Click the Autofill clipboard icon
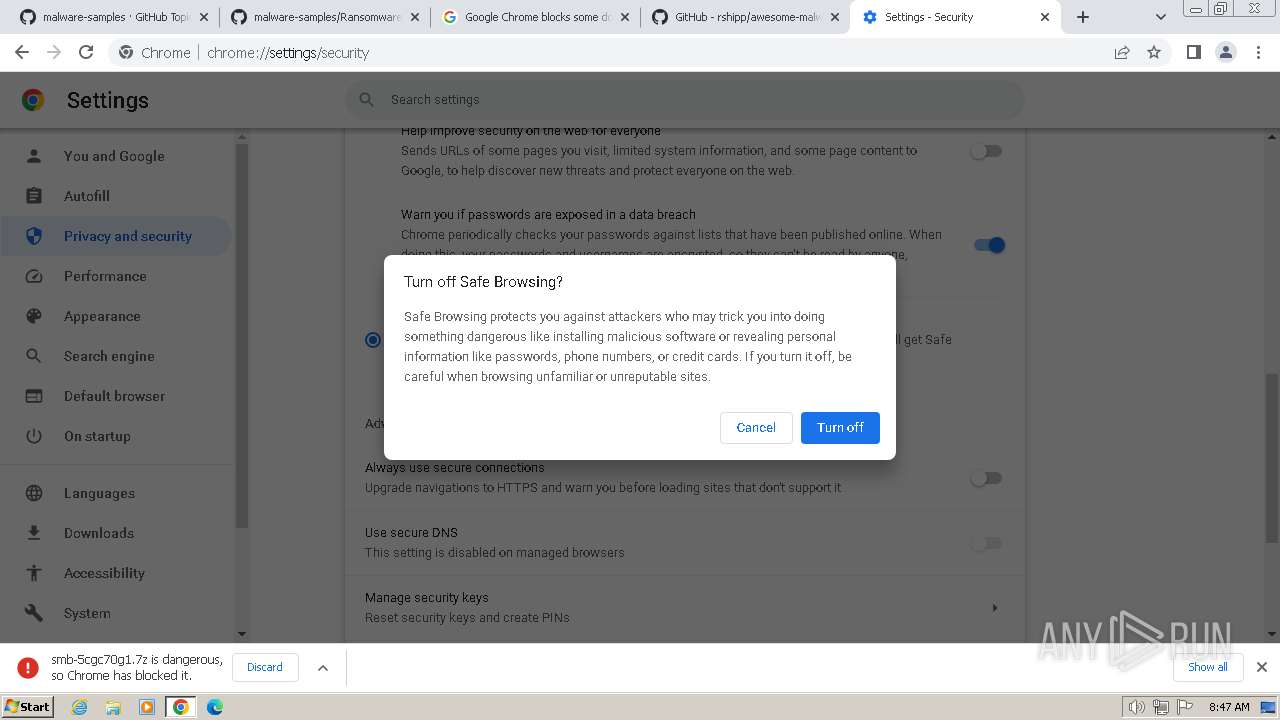Screen dimensions: 1280x720 [x=34, y=196]
